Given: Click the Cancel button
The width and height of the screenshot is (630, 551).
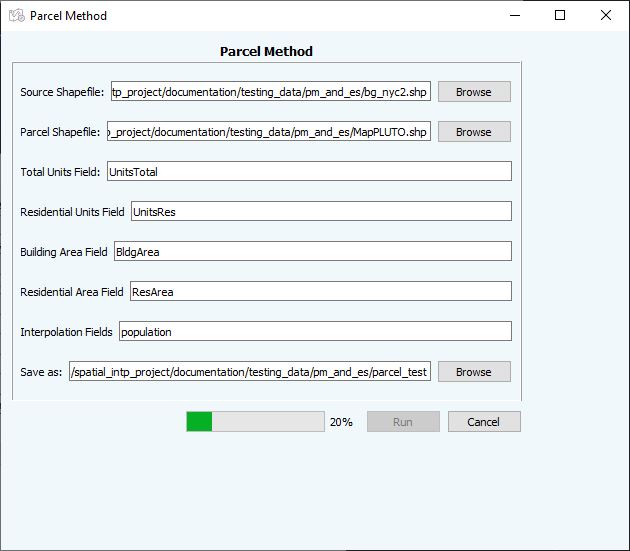Looking at the screenshot, I should point(484,422).
